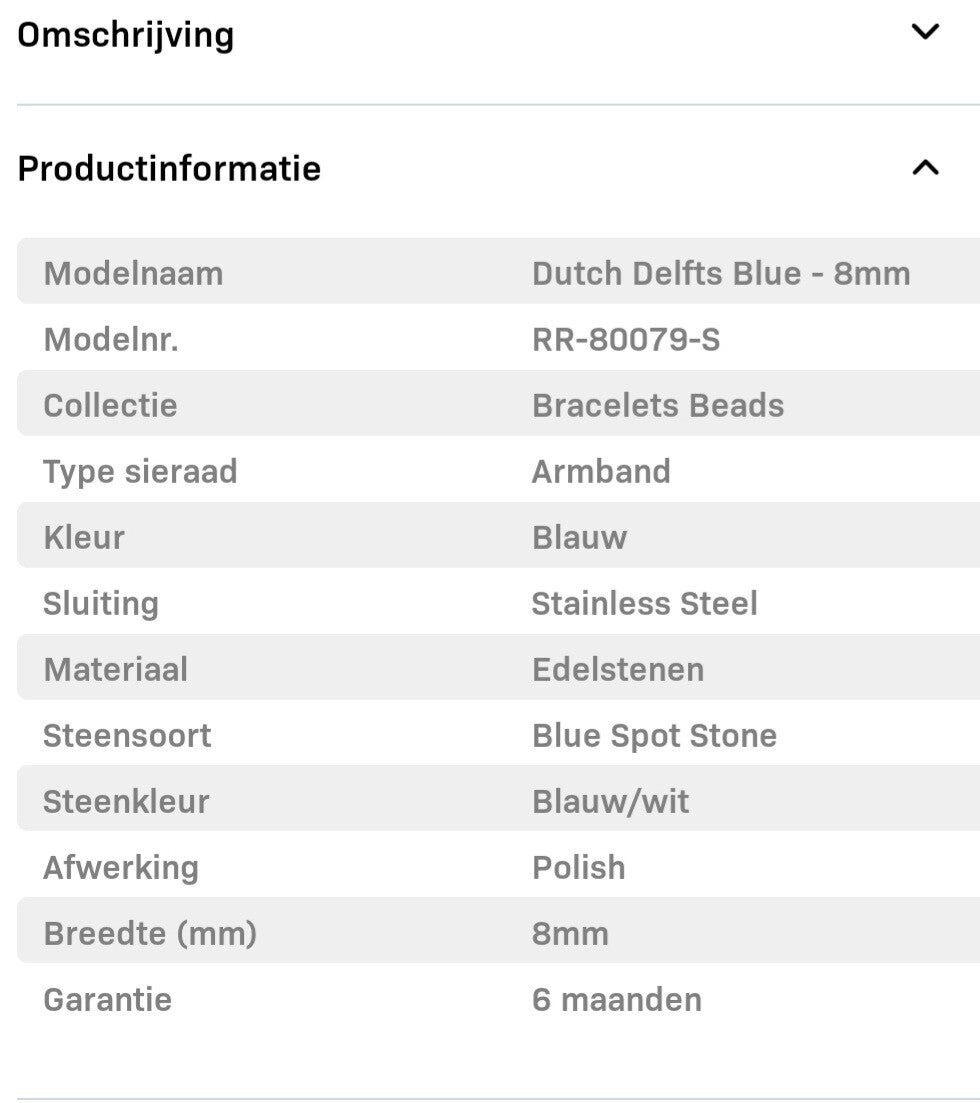This screenshot has height=1103, width=980.
Task: Click the Omschrijving heading
Action: pyautogui.click(x=126, y=35)
